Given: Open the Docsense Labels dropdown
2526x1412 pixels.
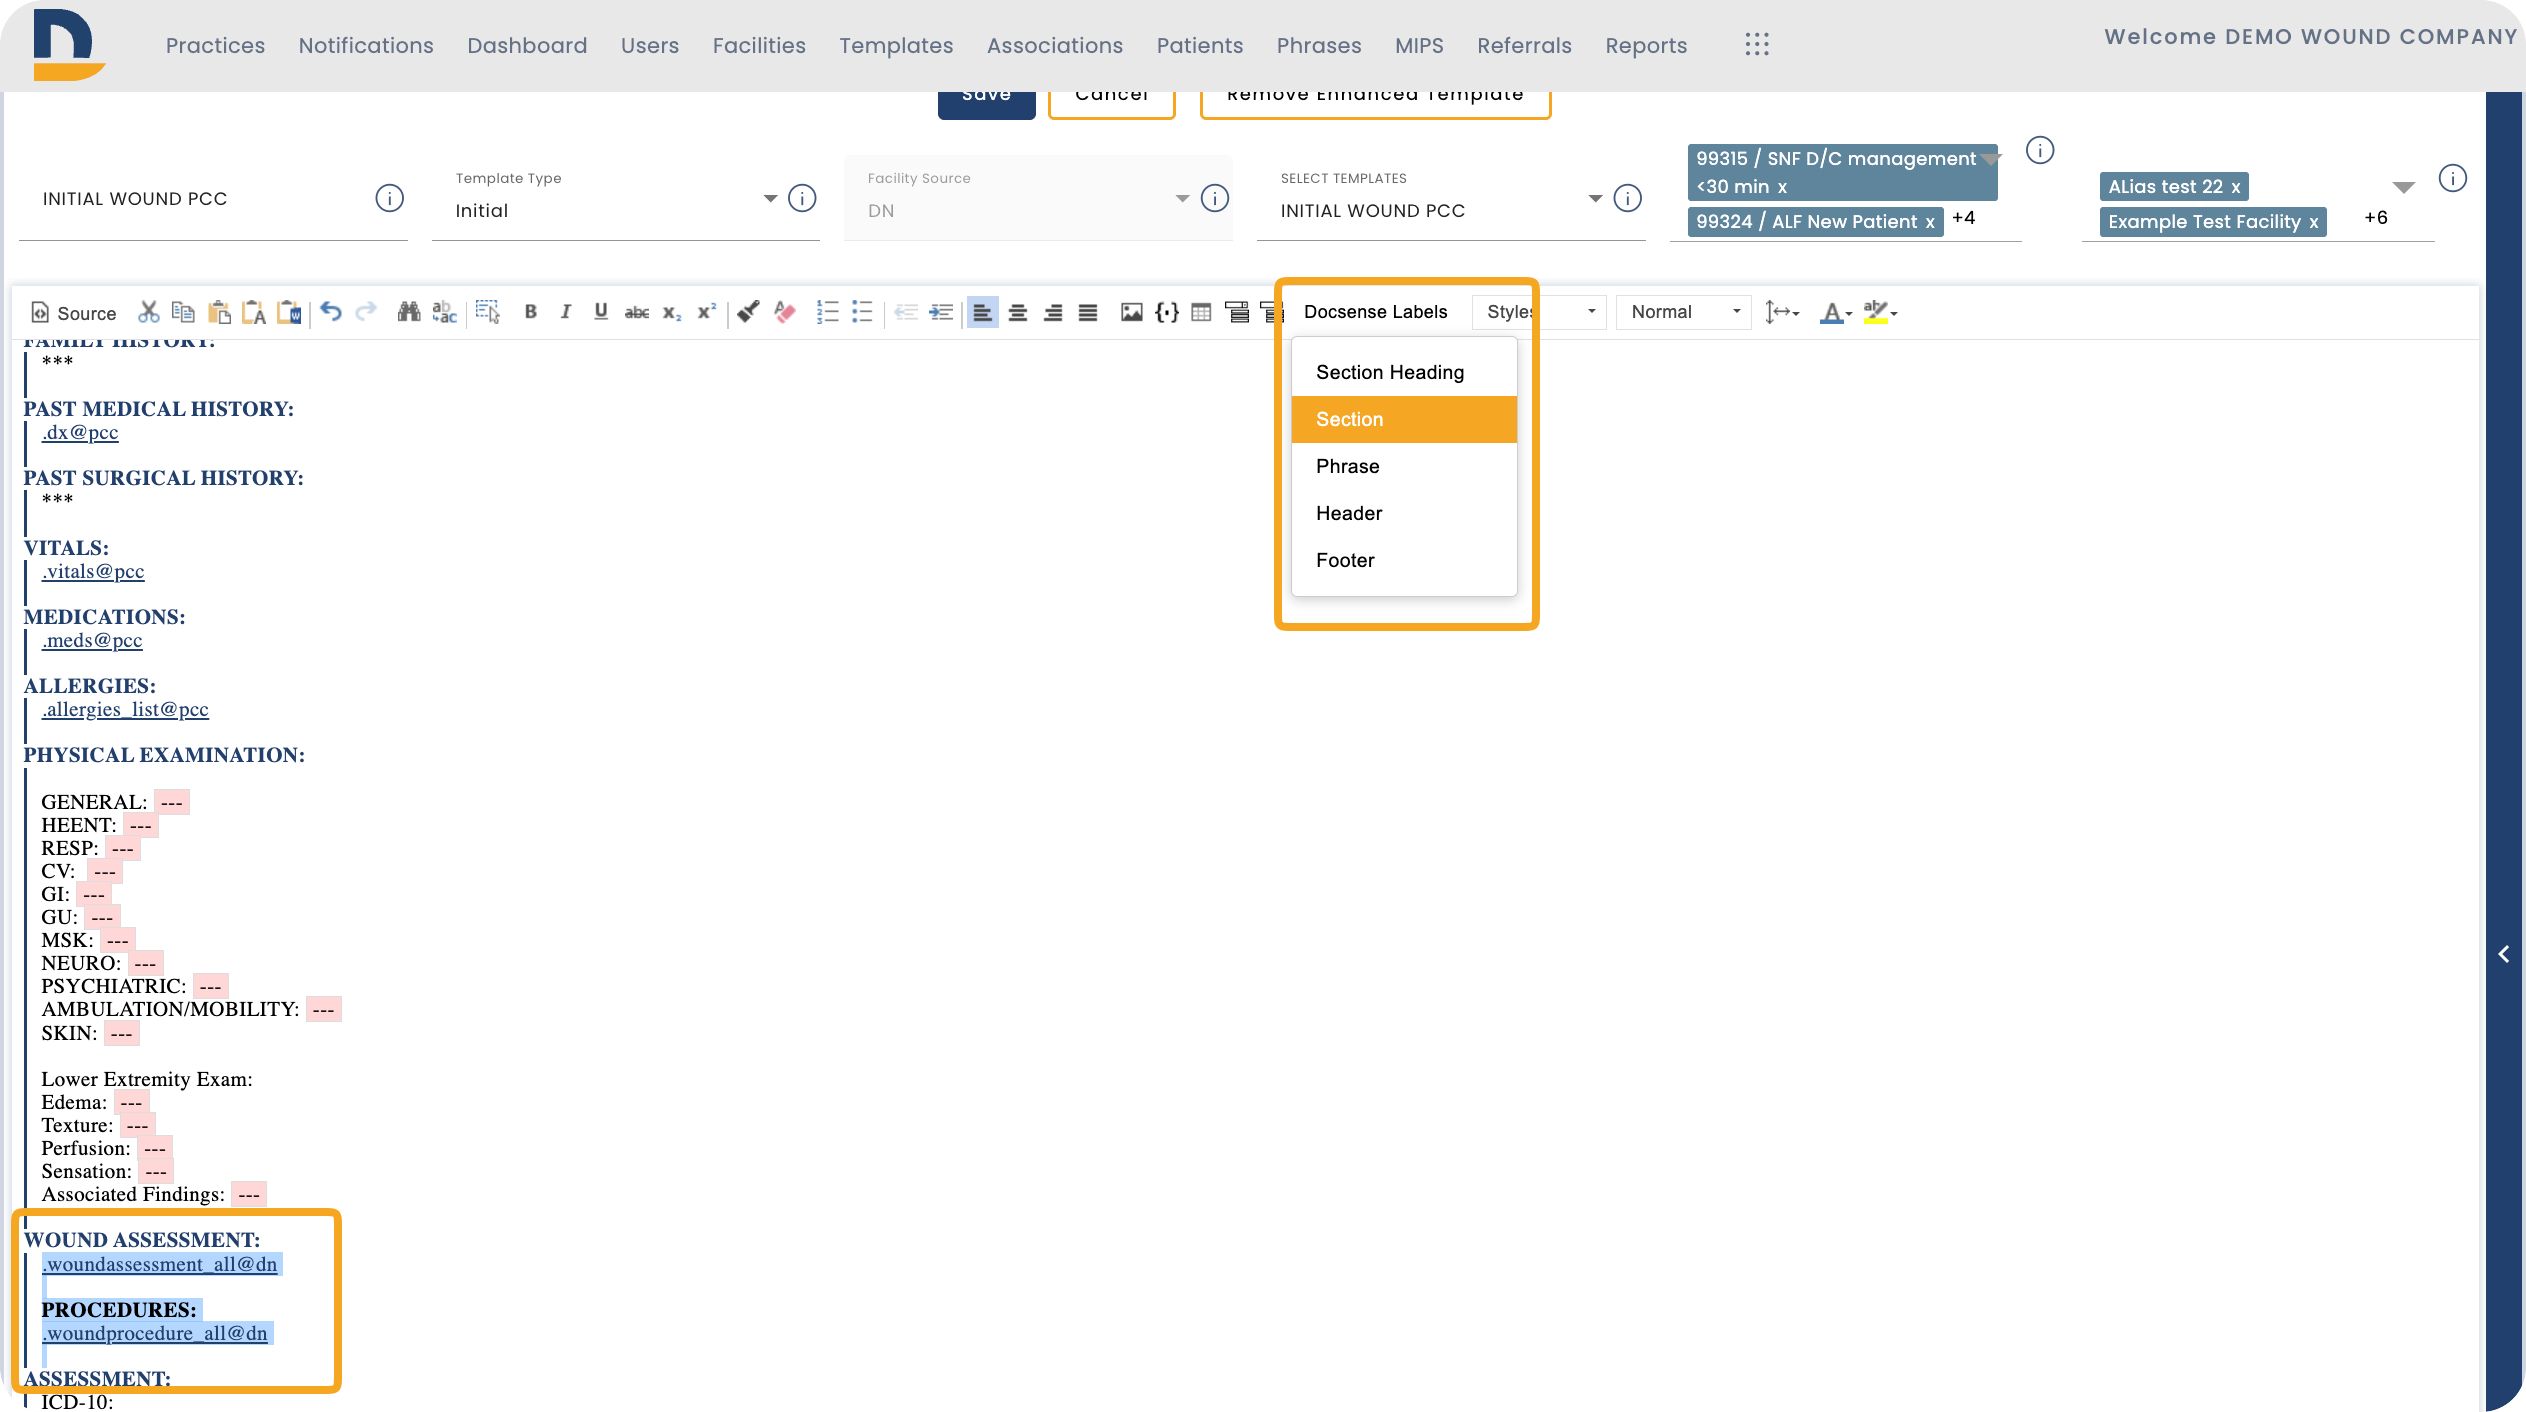Looking at the screenshot, I should (x=1375, y=312).
